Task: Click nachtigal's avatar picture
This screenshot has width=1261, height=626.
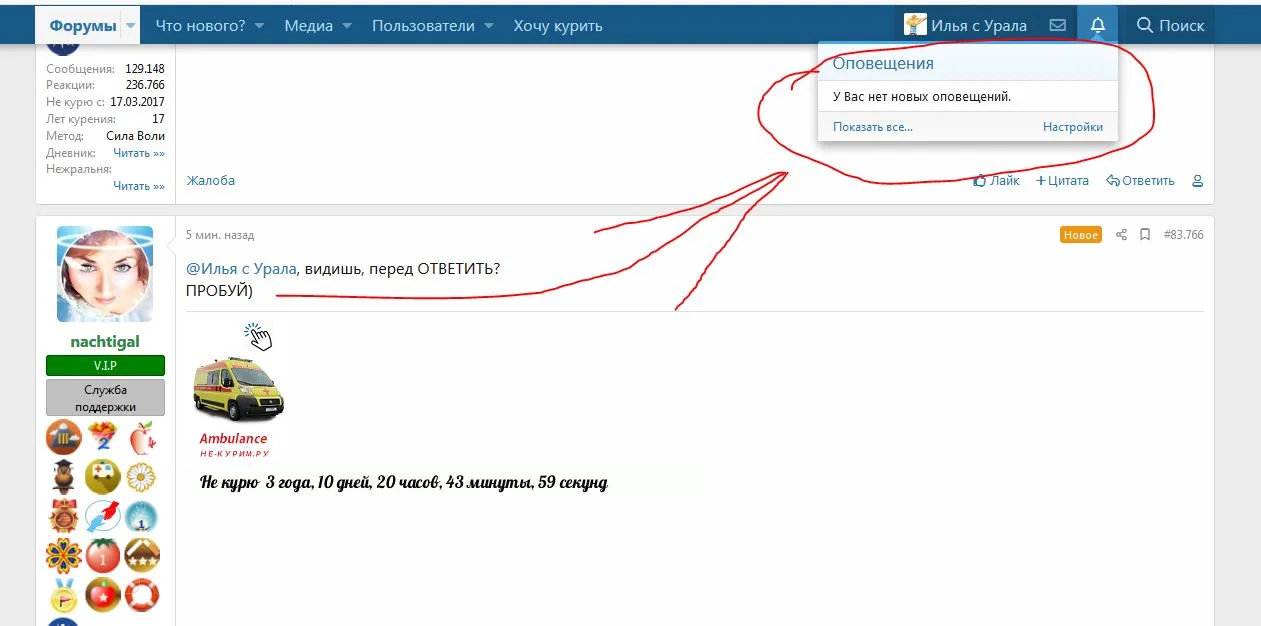Action: 104,273
